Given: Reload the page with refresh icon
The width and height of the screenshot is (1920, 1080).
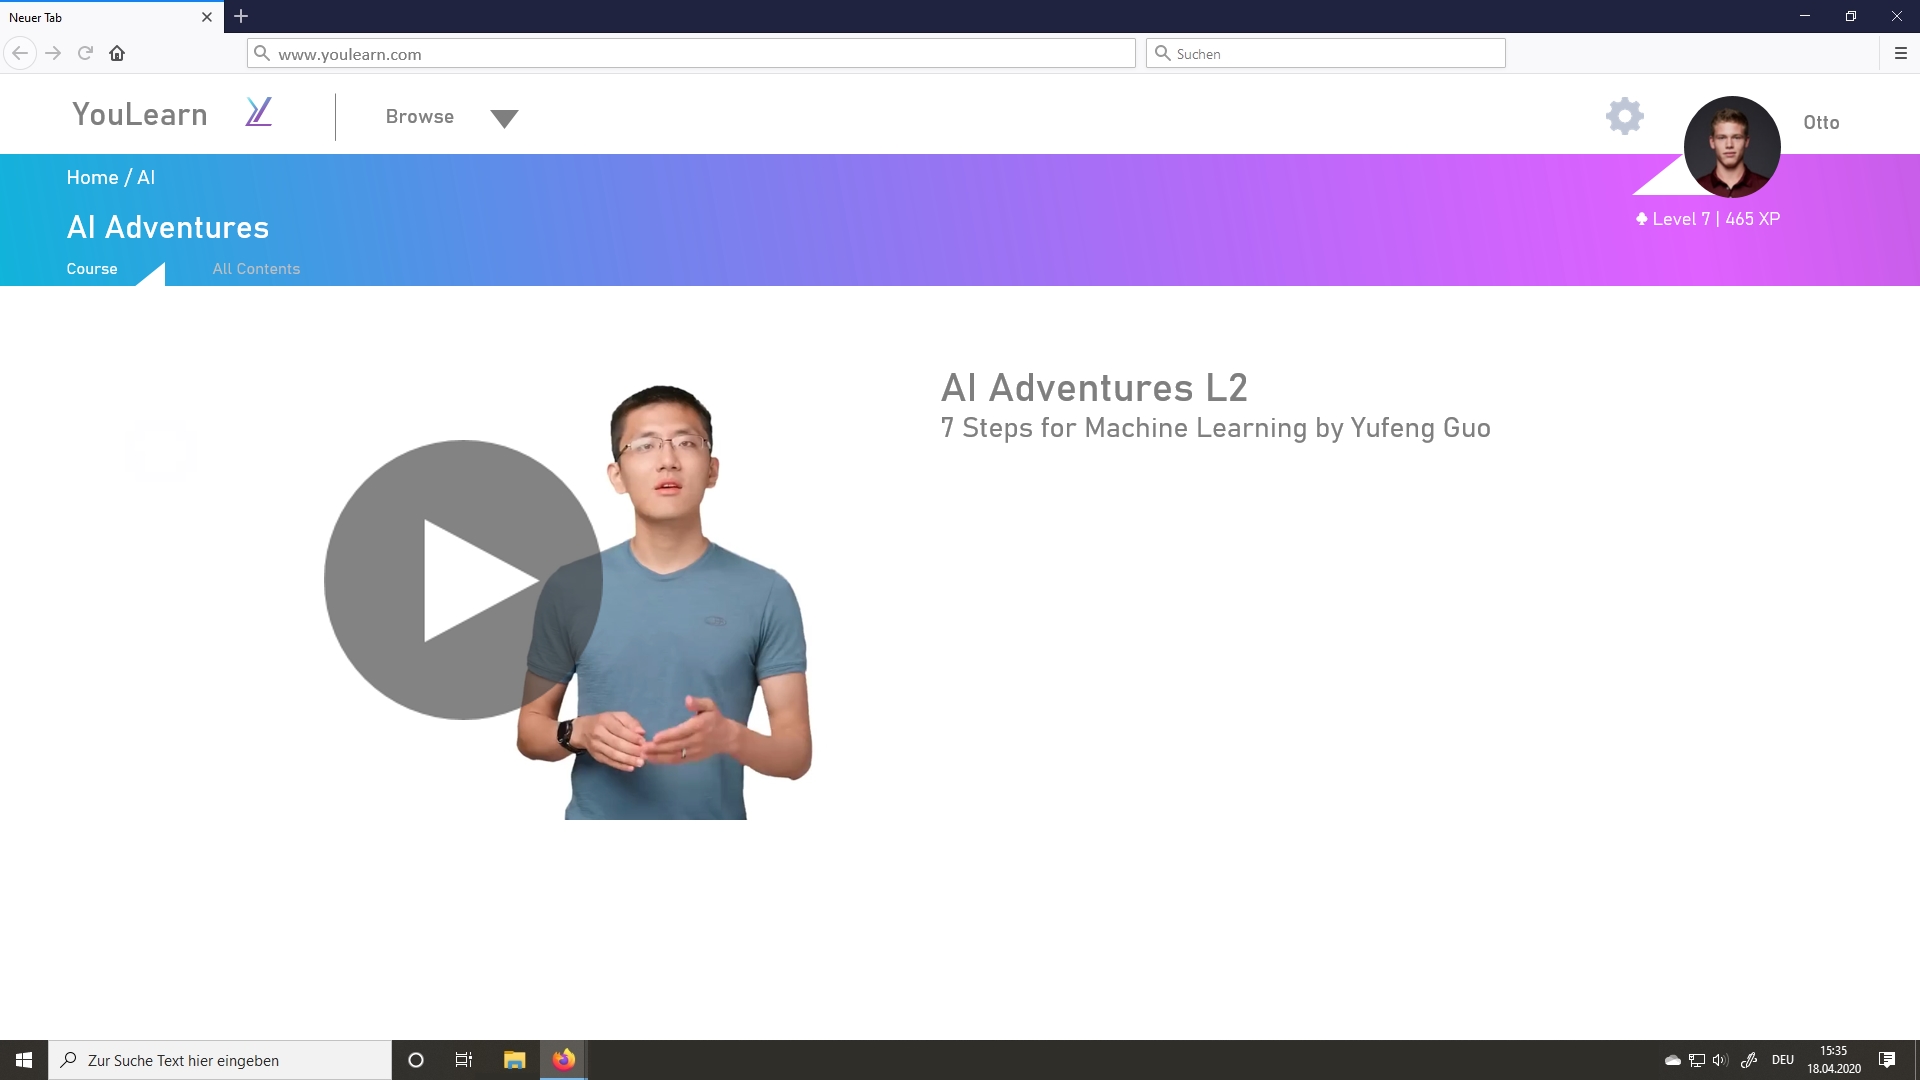Looking at the screenshot, I should 85,54.
